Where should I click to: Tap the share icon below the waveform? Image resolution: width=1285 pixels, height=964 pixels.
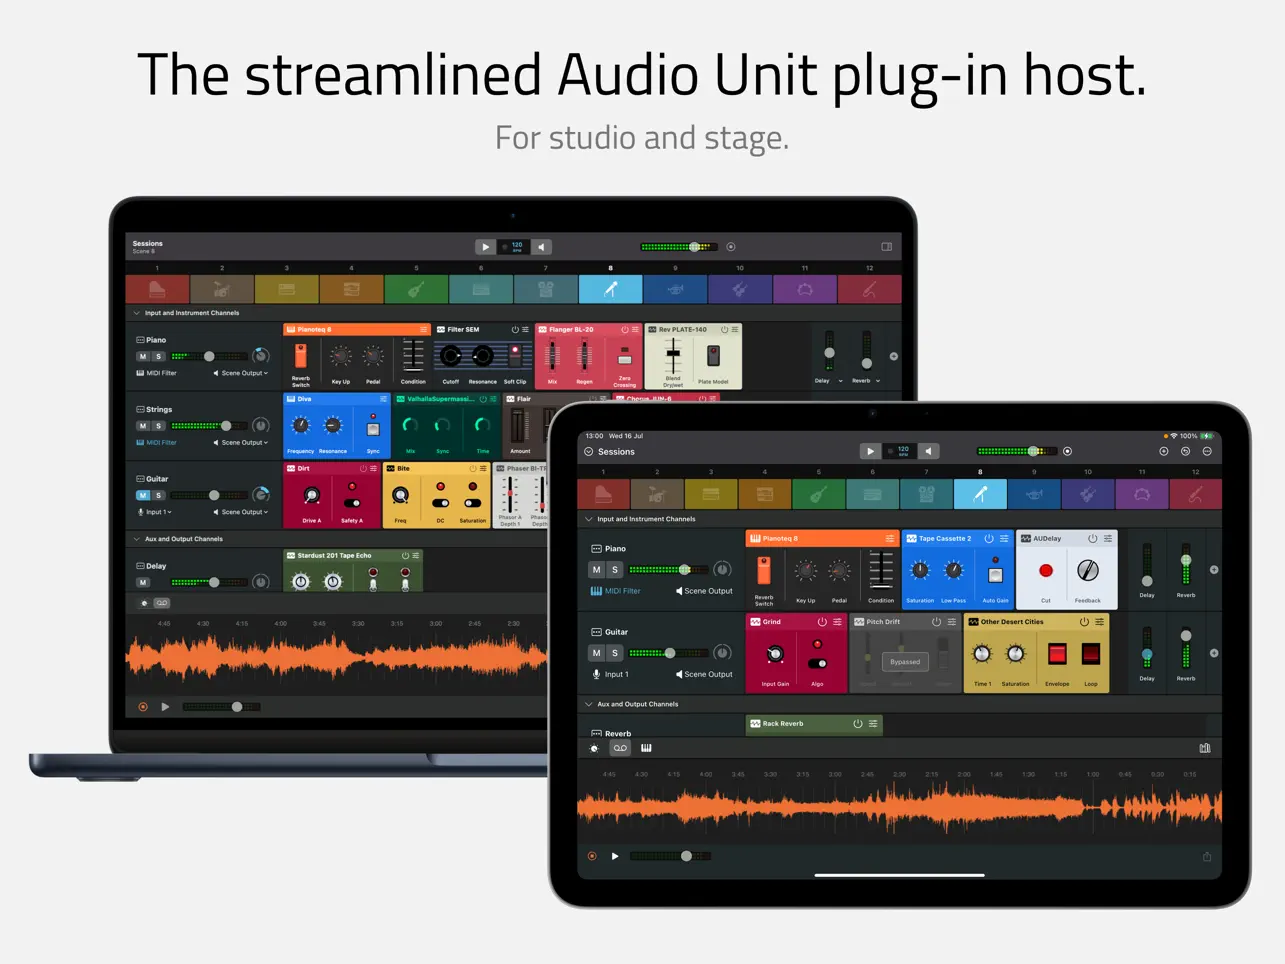pos(1208,856)
